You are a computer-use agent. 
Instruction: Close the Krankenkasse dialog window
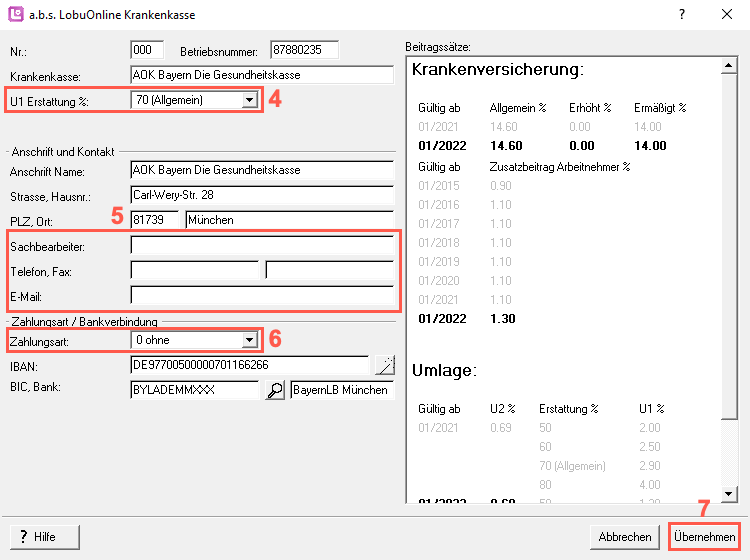727,15
